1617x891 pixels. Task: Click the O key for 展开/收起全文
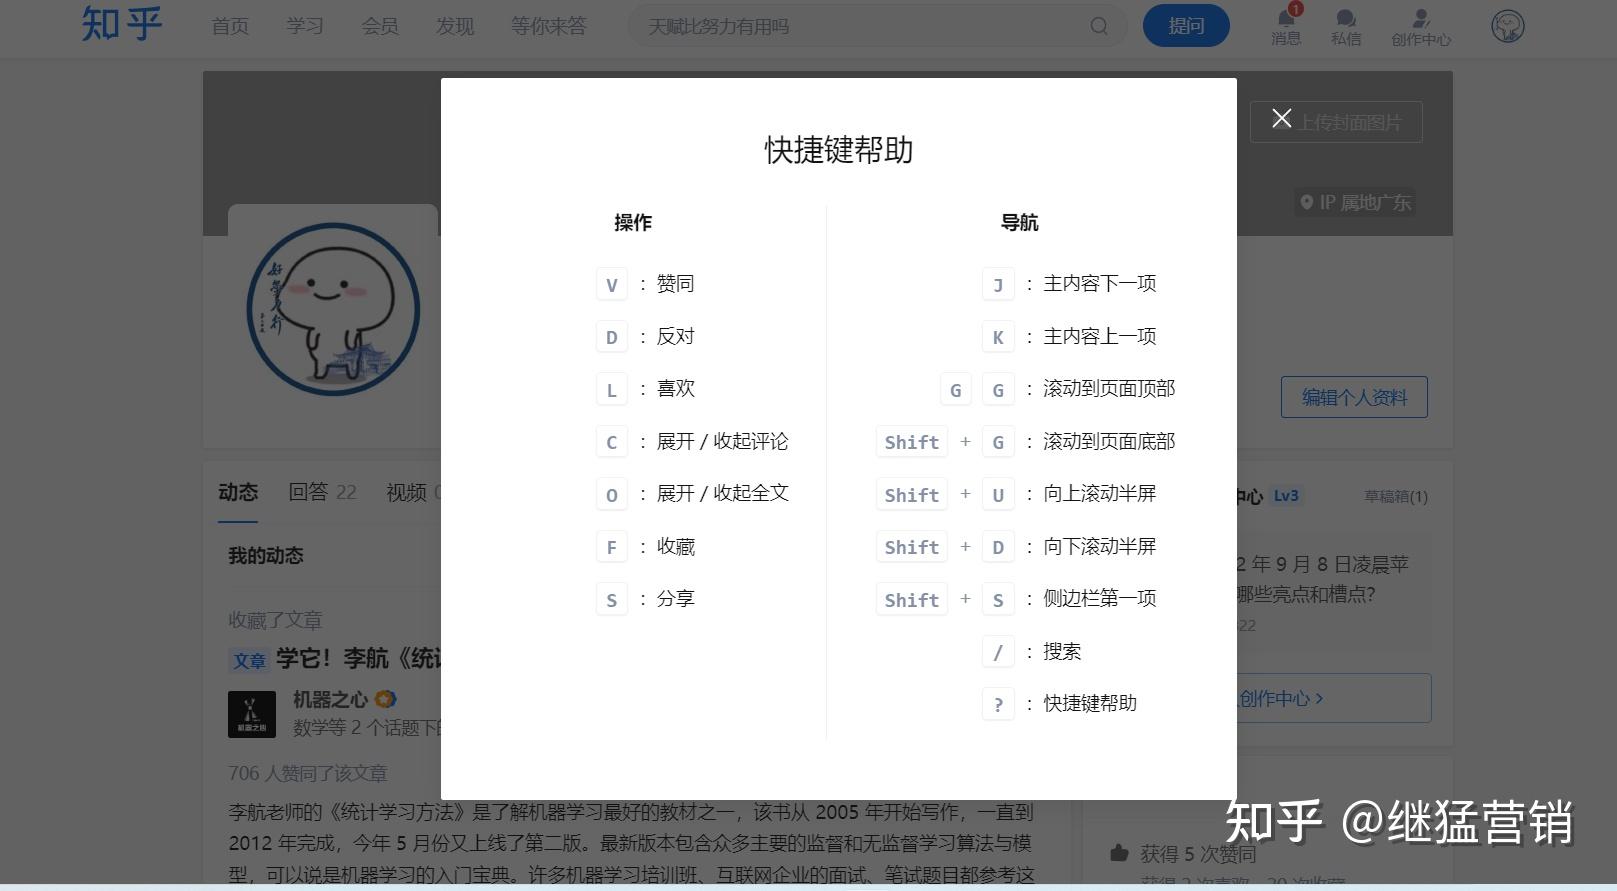[612, 495]
